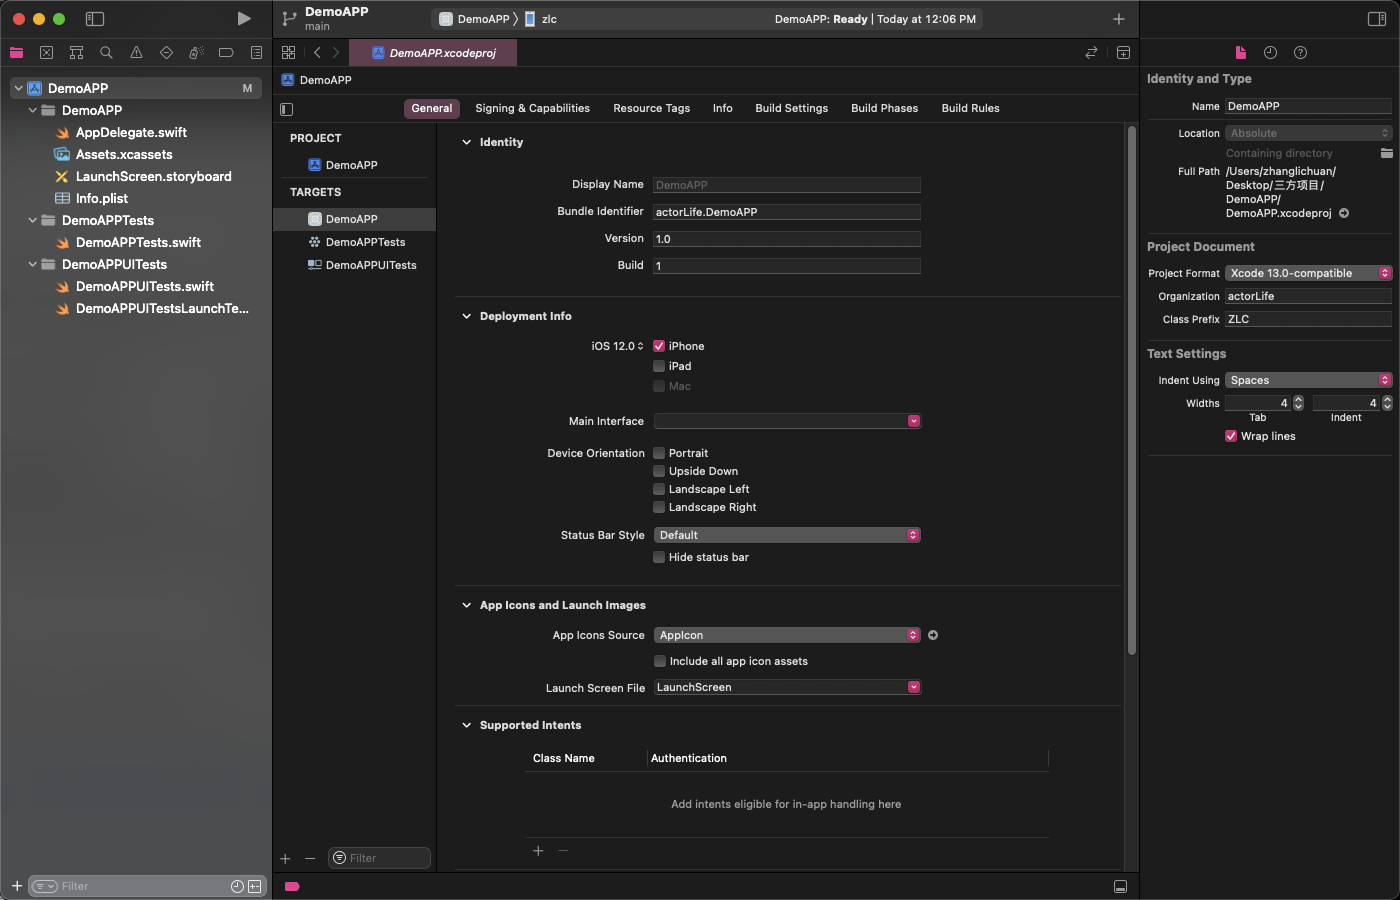Image resolution: width=1400 pixels, height=900 pixels.
Task: Open the Find navigator magnifier icon
Action: [x=106, y=53]
